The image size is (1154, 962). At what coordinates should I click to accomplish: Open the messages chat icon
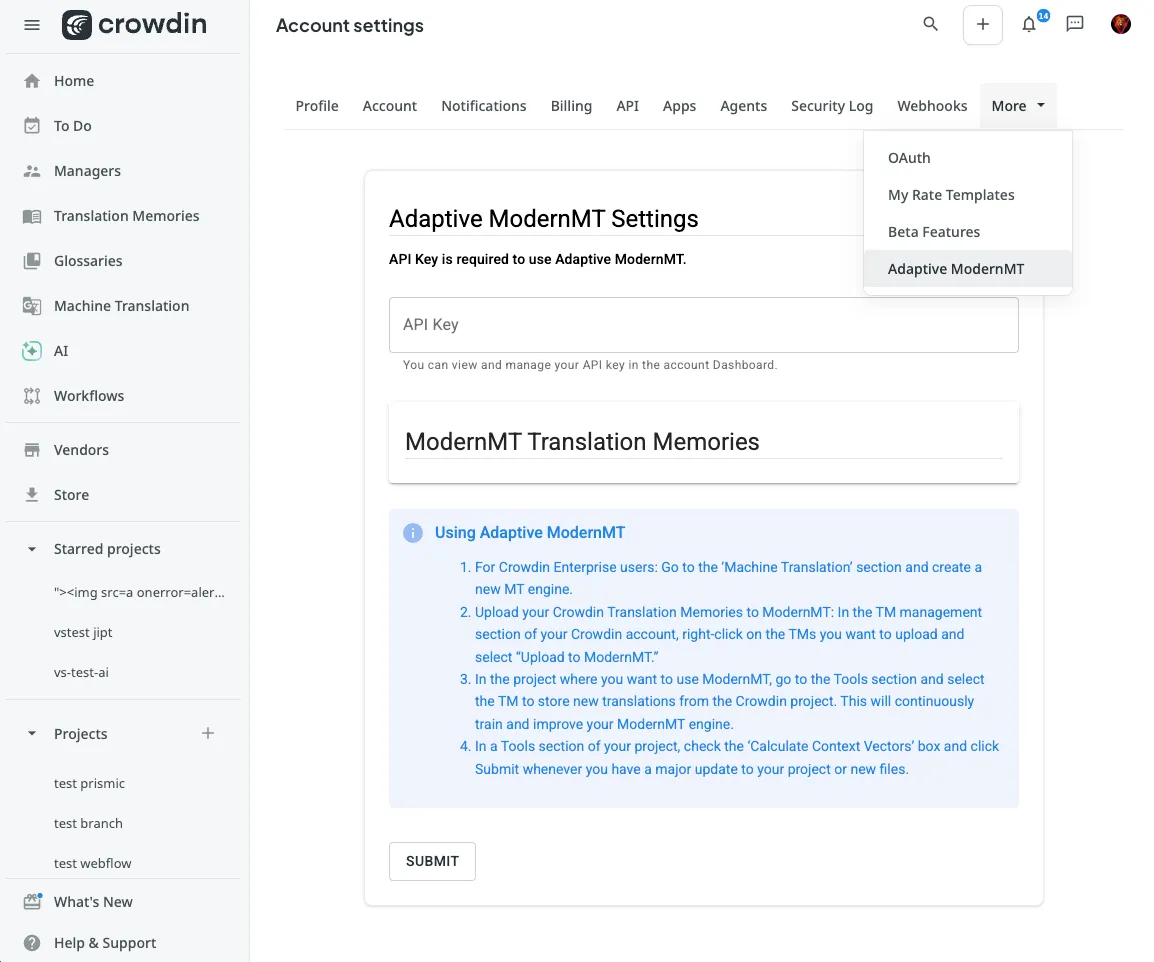(x=1074, y=24)
